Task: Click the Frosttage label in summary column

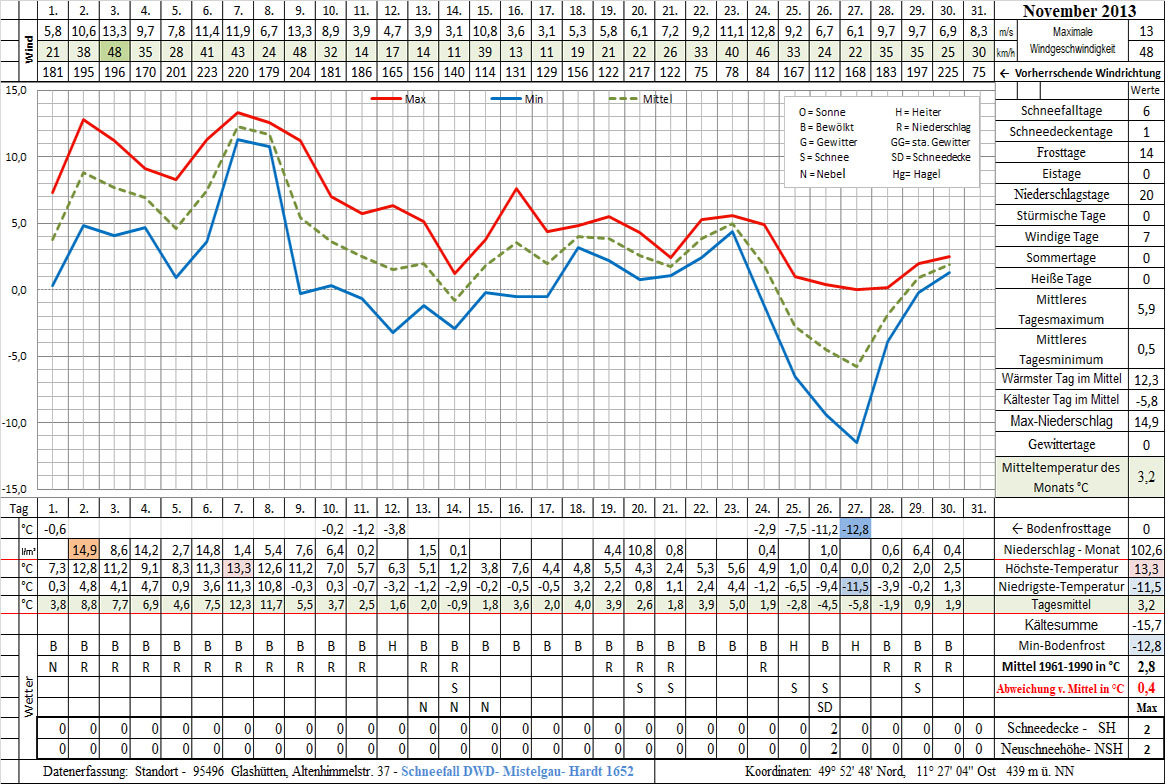Action: click(x=1062, y=153)
